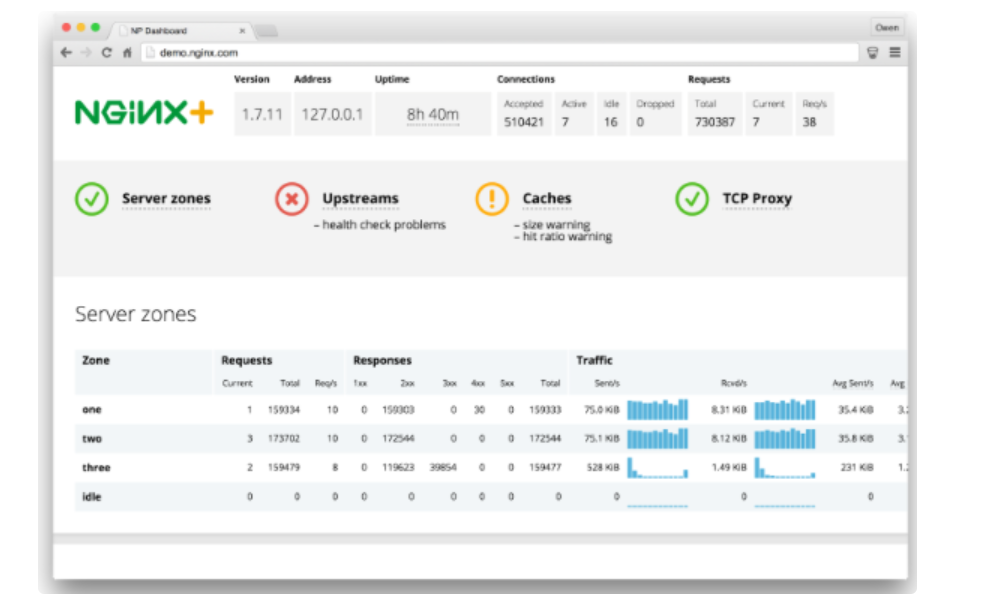This screenshot has height=609, width=1000.
Task: Click 528 KiB sent value for zone three
Action: pyautogui.click(x=603, y=467)
